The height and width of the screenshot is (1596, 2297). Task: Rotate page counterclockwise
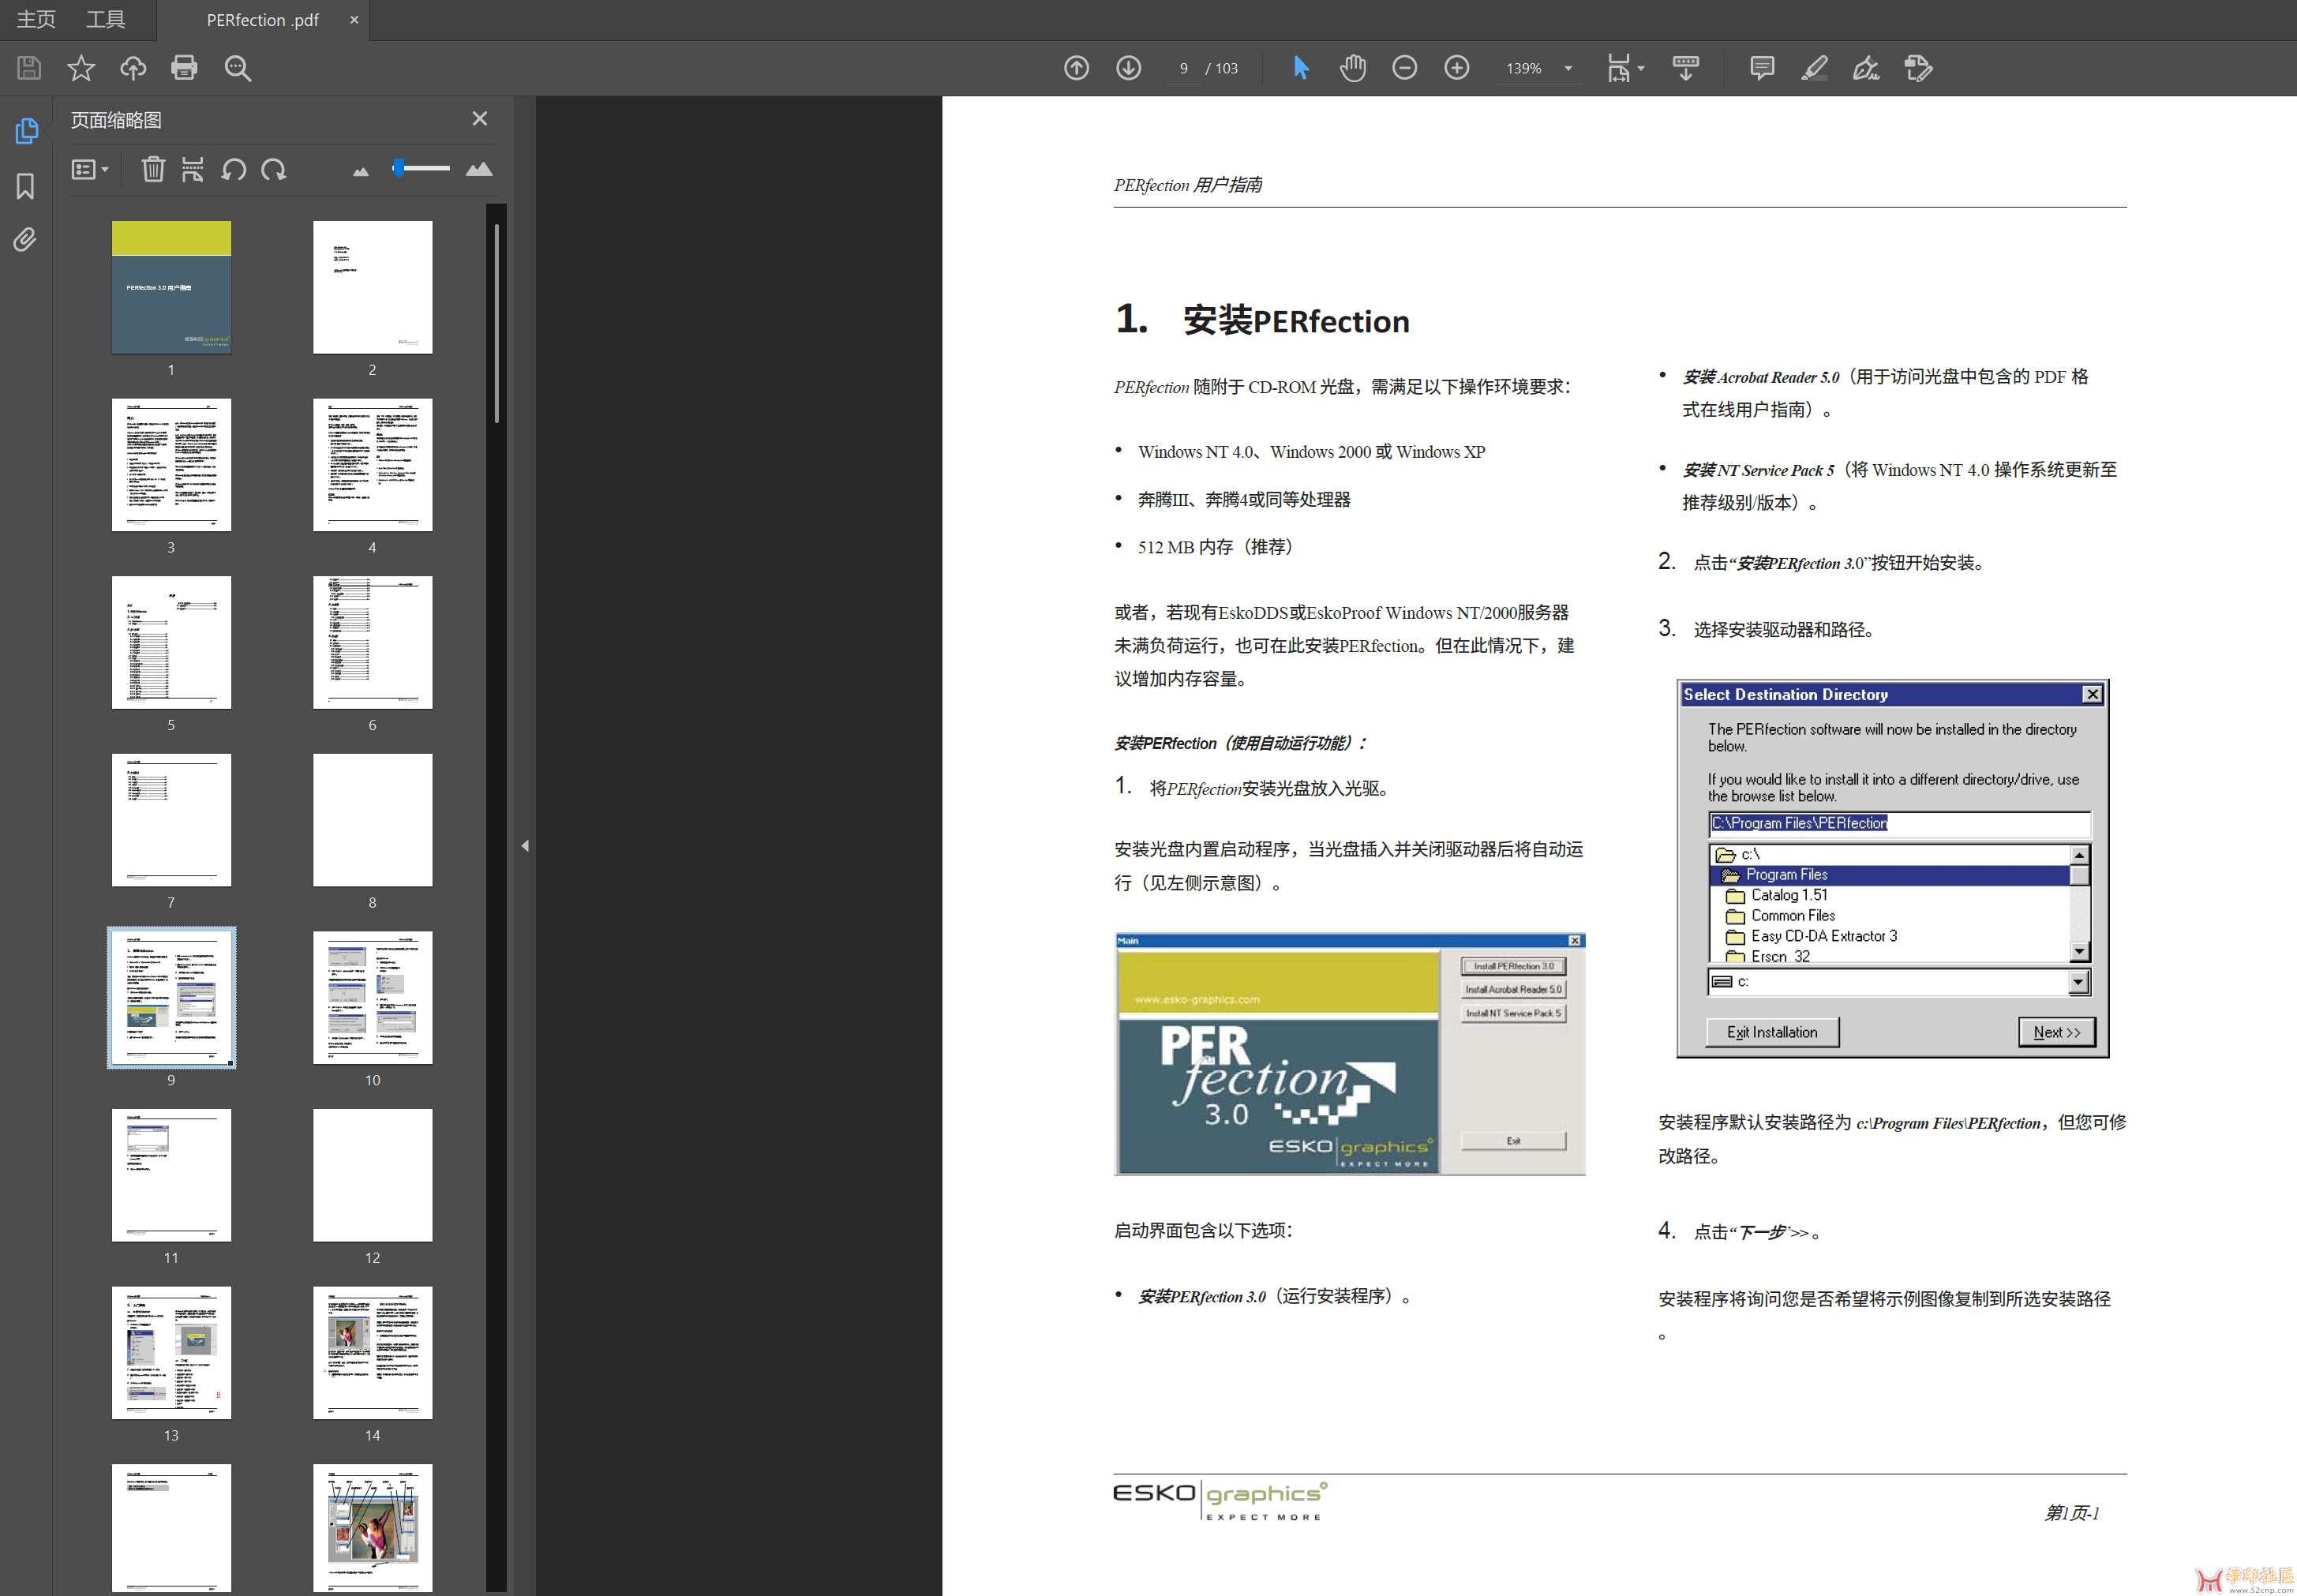[x=233, y=169]
